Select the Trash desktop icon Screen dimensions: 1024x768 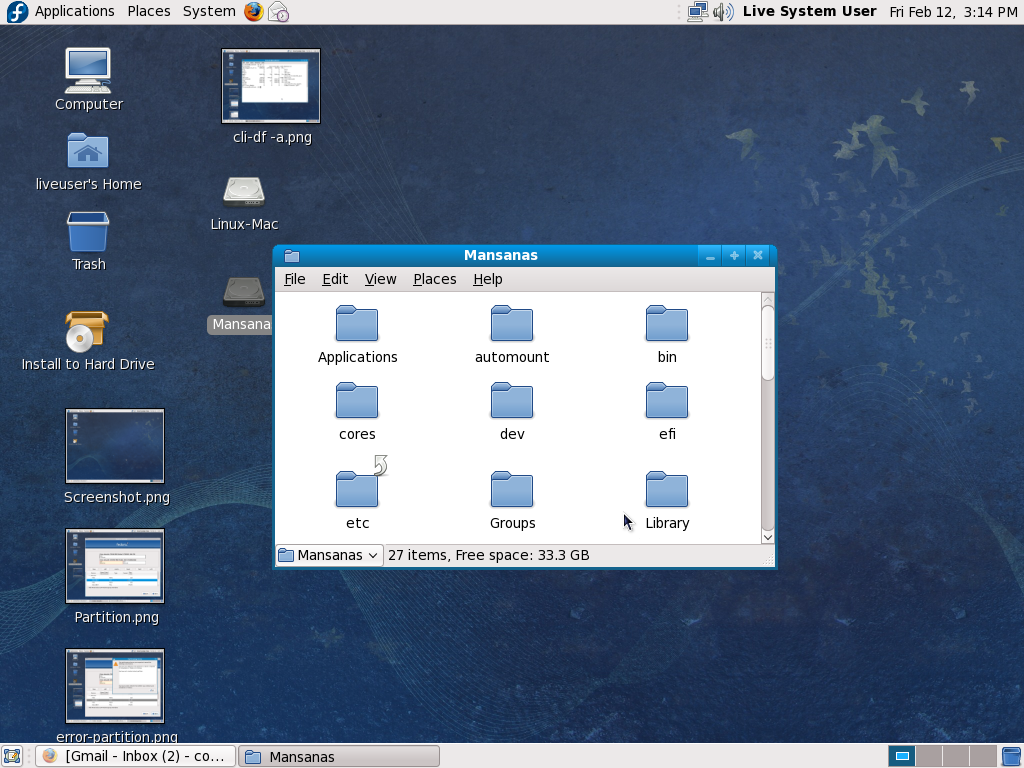(88, 231)
